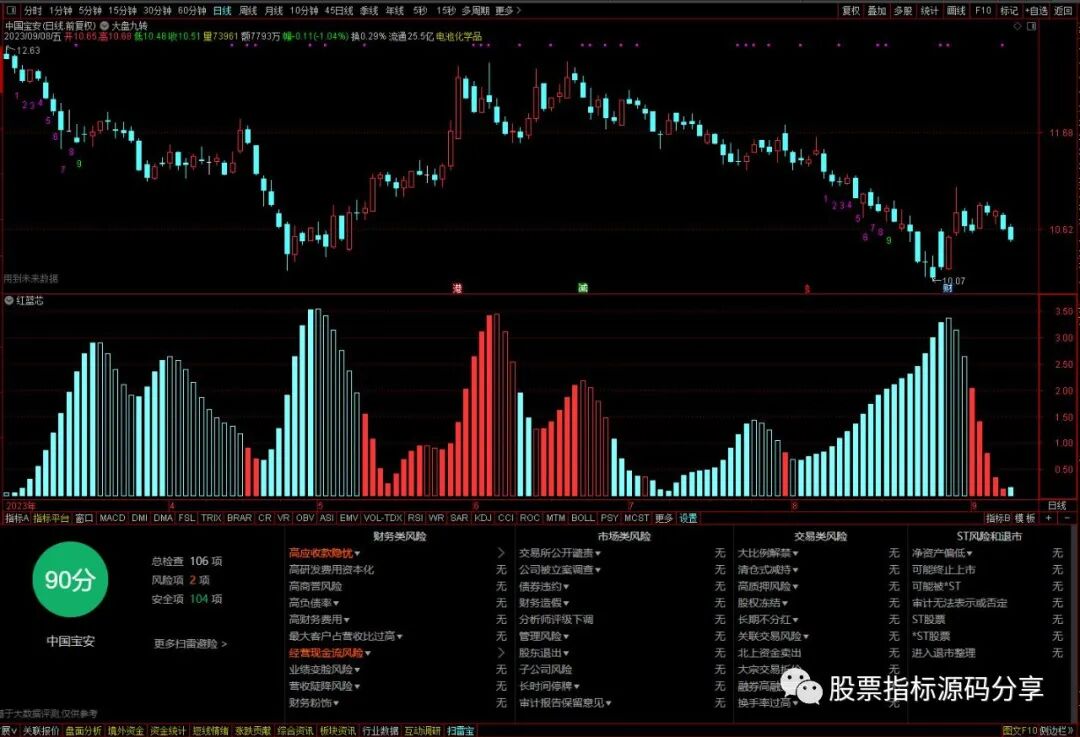1080x737 pixels.
Task: Expand the 高财务费用 dropdown
Action: coord(319,619)
